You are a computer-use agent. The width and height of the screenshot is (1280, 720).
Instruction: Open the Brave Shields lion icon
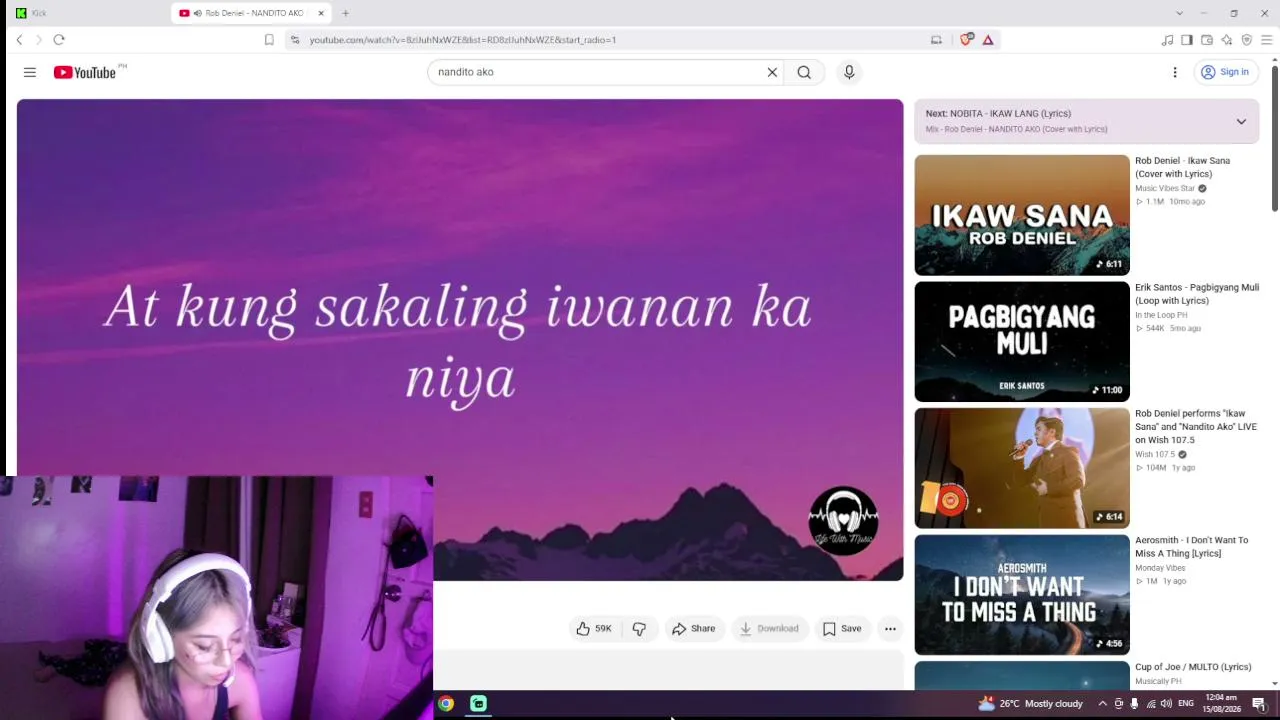[966, 40]
